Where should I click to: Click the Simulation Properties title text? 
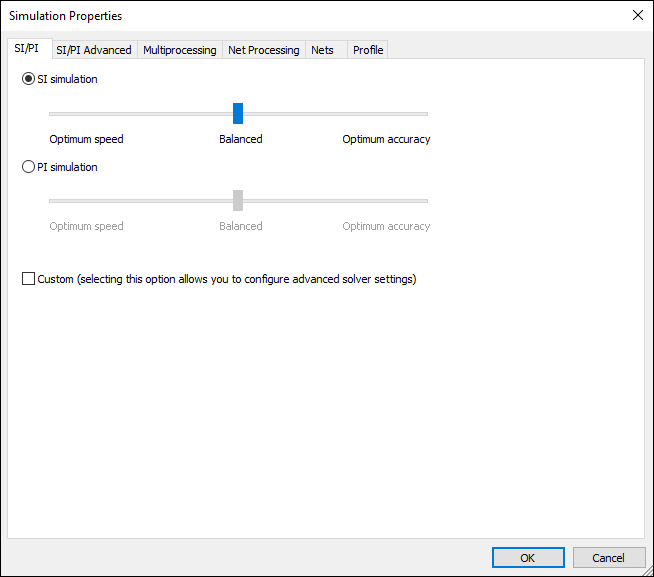pos(65,16)
